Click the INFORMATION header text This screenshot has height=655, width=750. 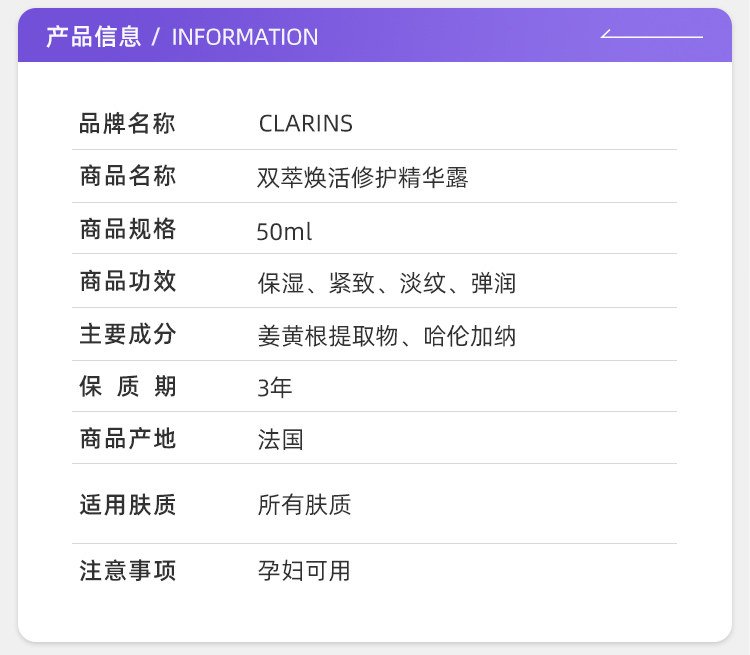[245, 37]
